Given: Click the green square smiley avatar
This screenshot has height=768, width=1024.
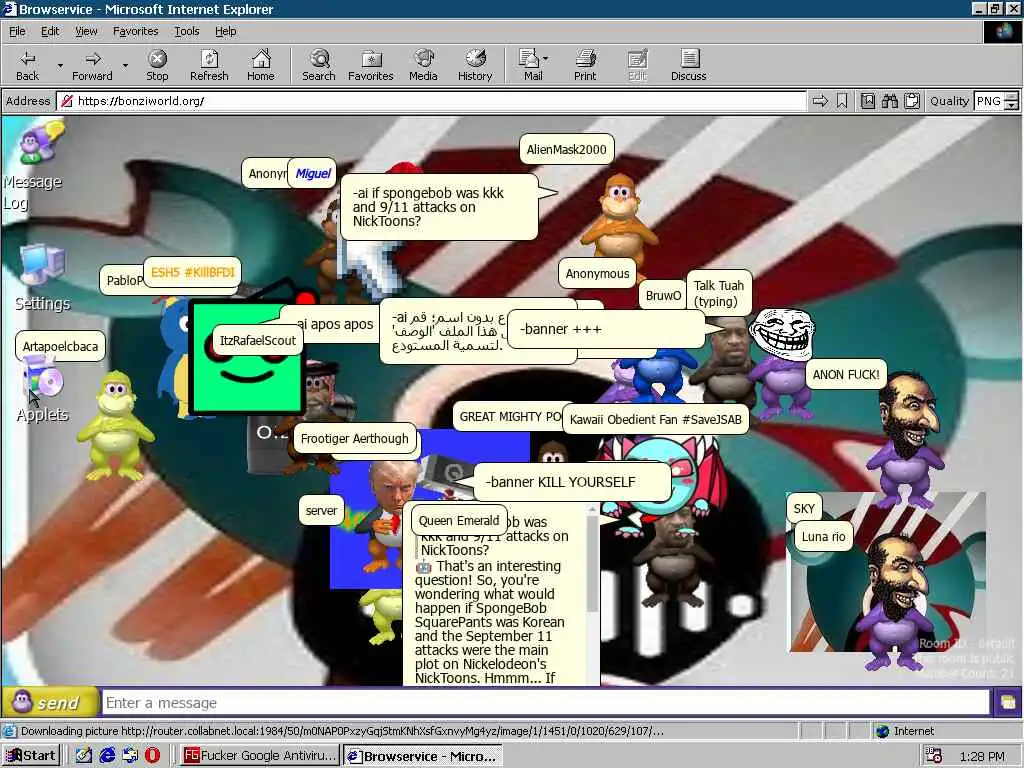Looking at the screenshot, I should (x=247, y=357).
